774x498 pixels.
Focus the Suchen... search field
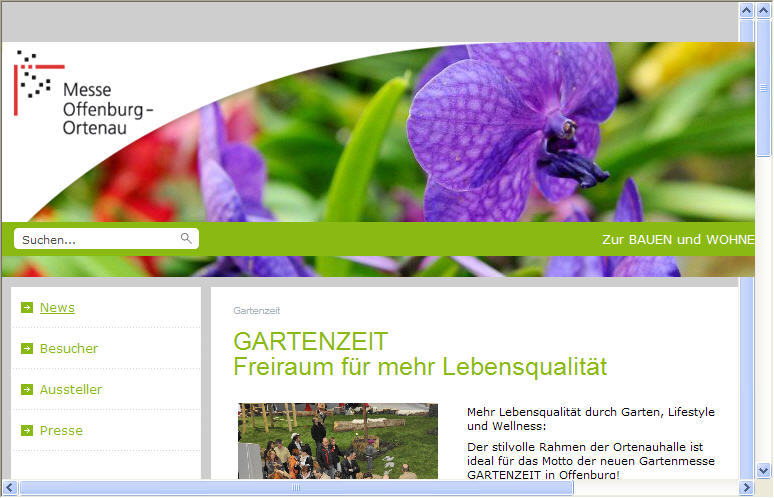click(106, 239)
